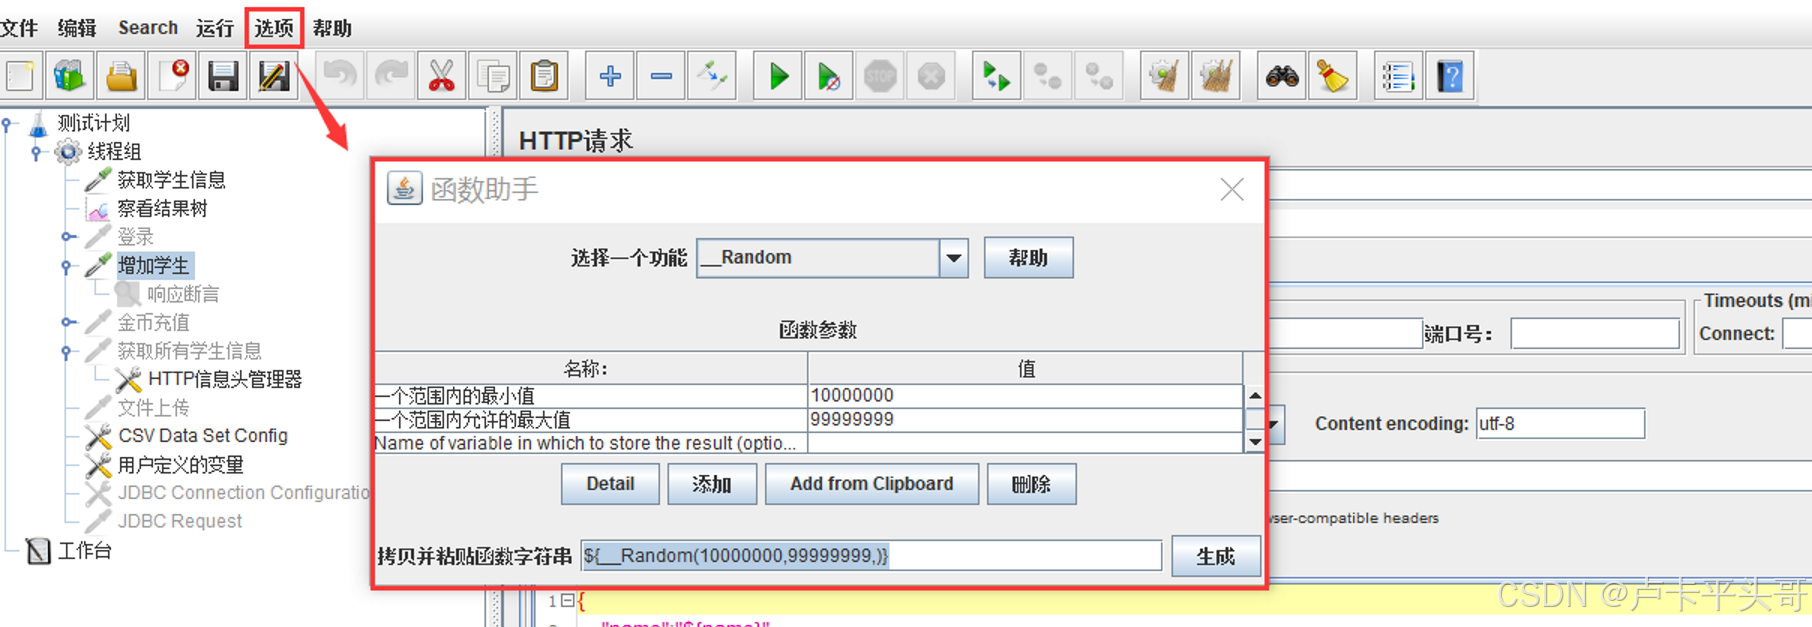Click the 删除 button
Screen dimensions: 1812x627
click(1031, 484)
